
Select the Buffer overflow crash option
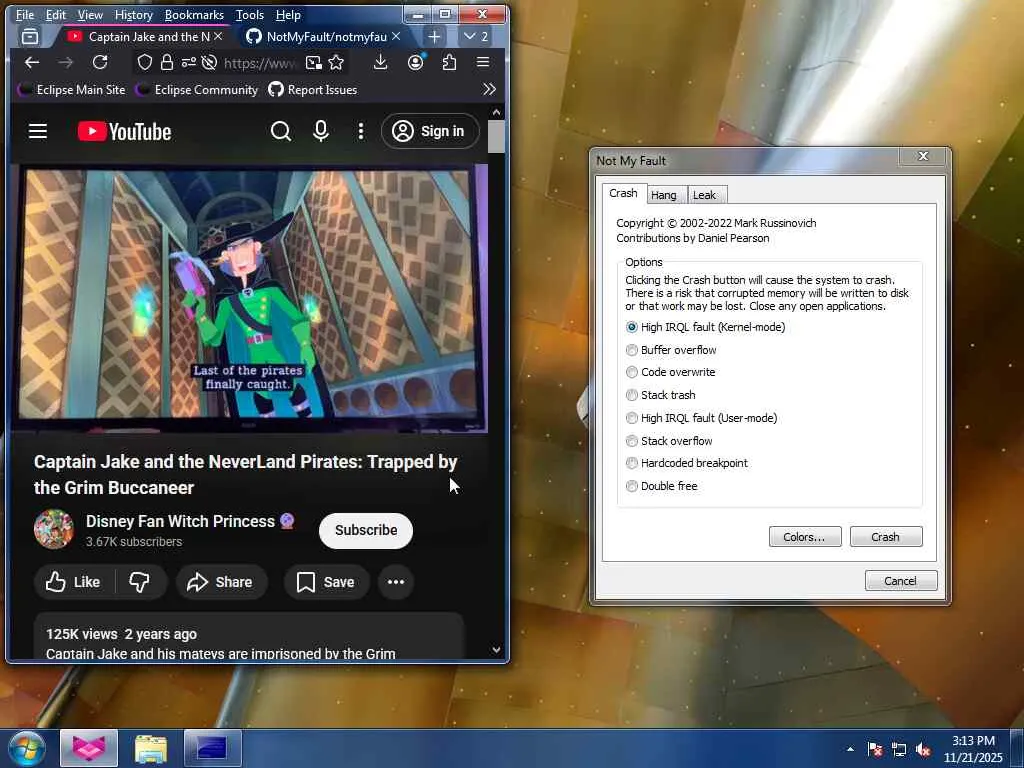pos(671,350)
